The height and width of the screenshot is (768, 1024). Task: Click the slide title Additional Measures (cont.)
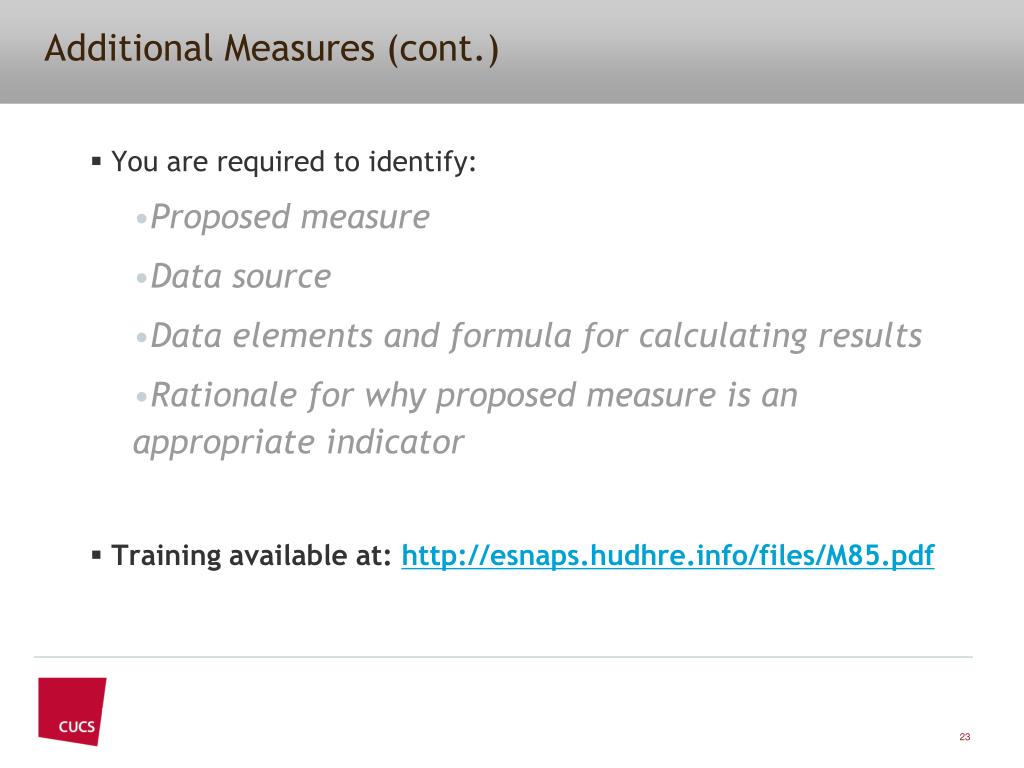coord(272,49)
